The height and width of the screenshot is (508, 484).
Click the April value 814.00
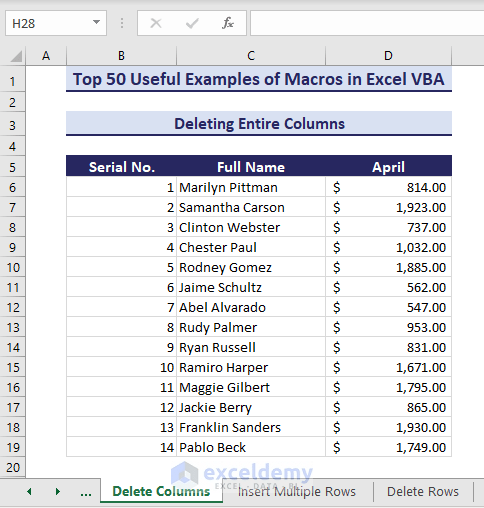pyautogui.click(x=388, y=187)
